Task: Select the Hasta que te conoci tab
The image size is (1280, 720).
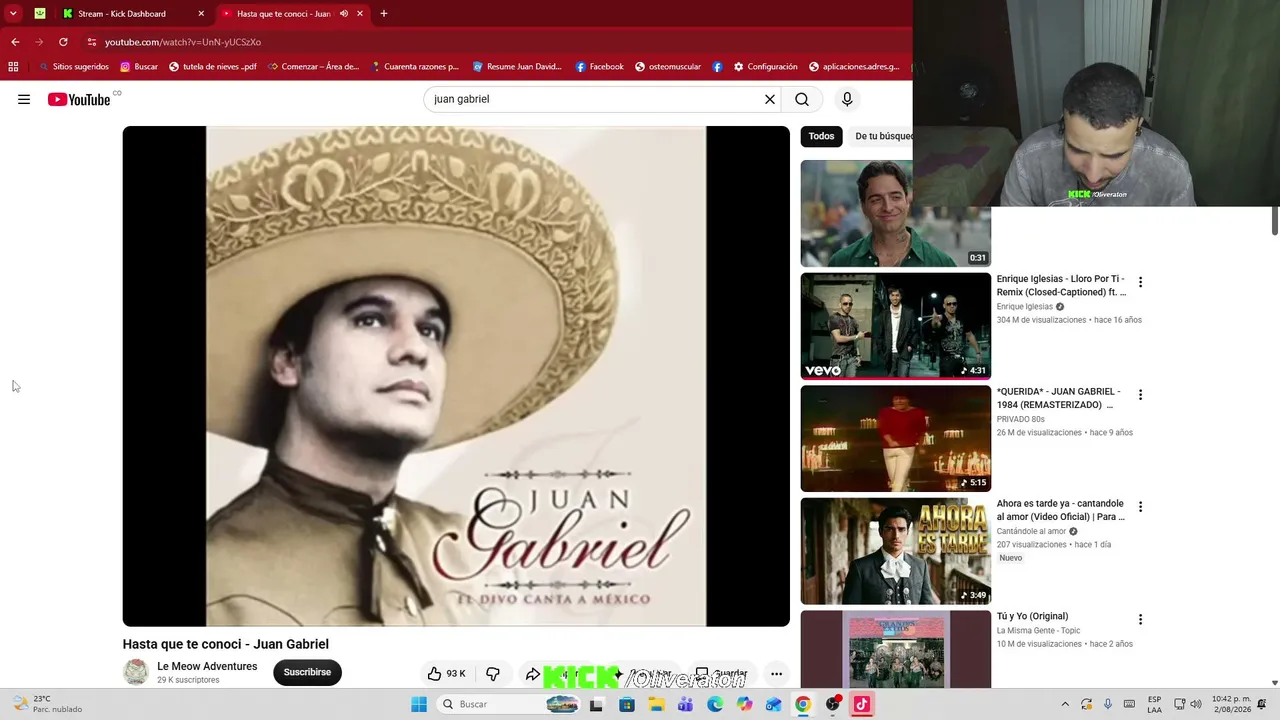Action: coord(291,14)
